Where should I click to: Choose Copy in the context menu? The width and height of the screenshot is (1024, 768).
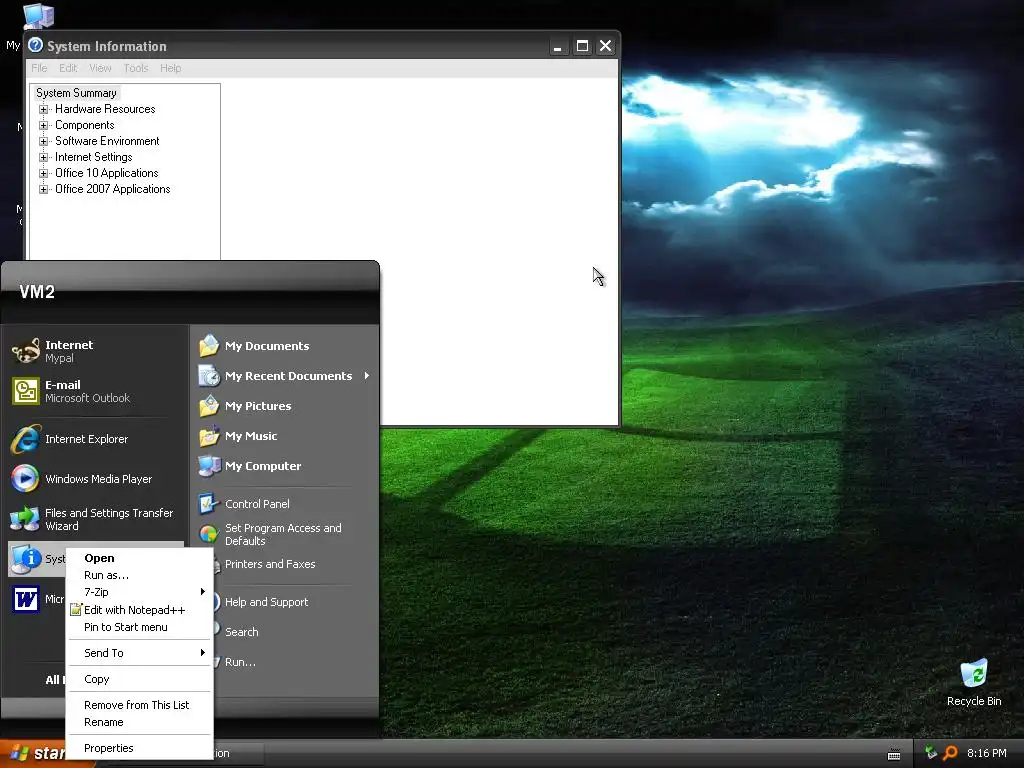(x=140, y=679)
